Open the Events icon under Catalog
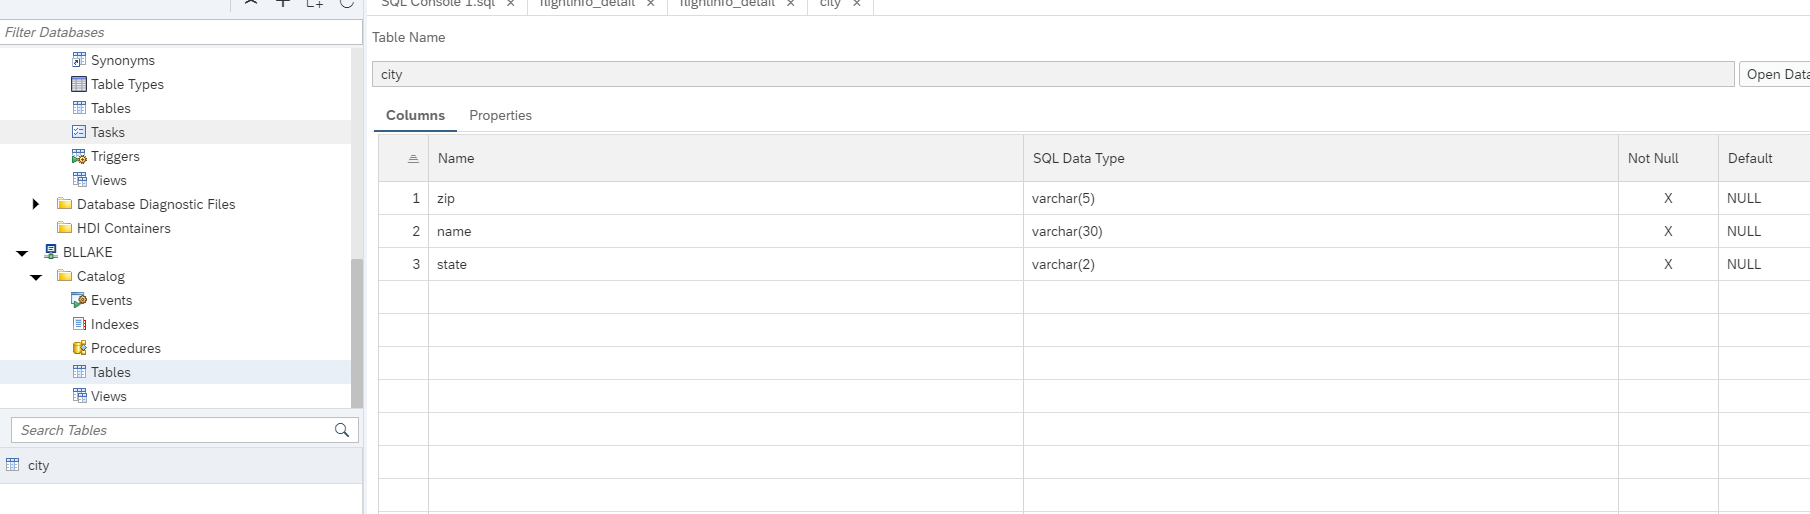The image size is (1810, 514). pyautogui.click(x=79, y=300)
